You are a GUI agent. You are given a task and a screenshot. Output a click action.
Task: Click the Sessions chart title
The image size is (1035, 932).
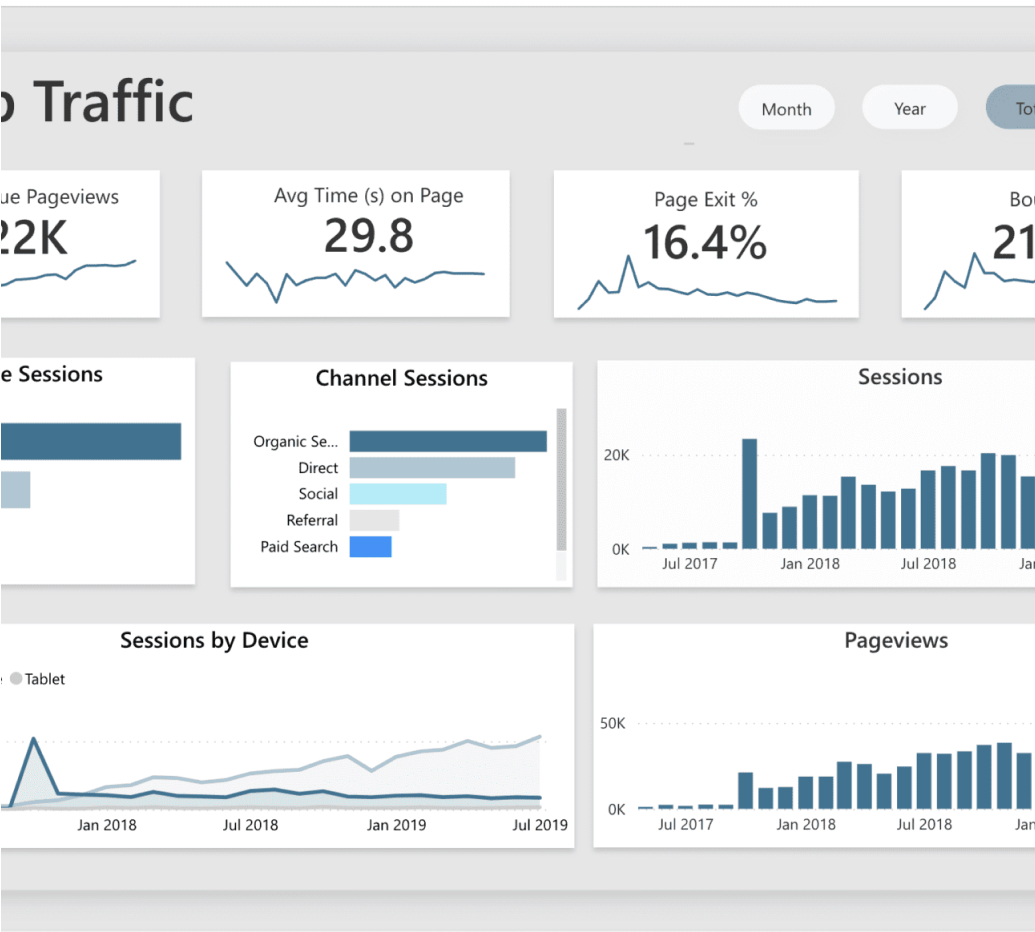(899, 377)
